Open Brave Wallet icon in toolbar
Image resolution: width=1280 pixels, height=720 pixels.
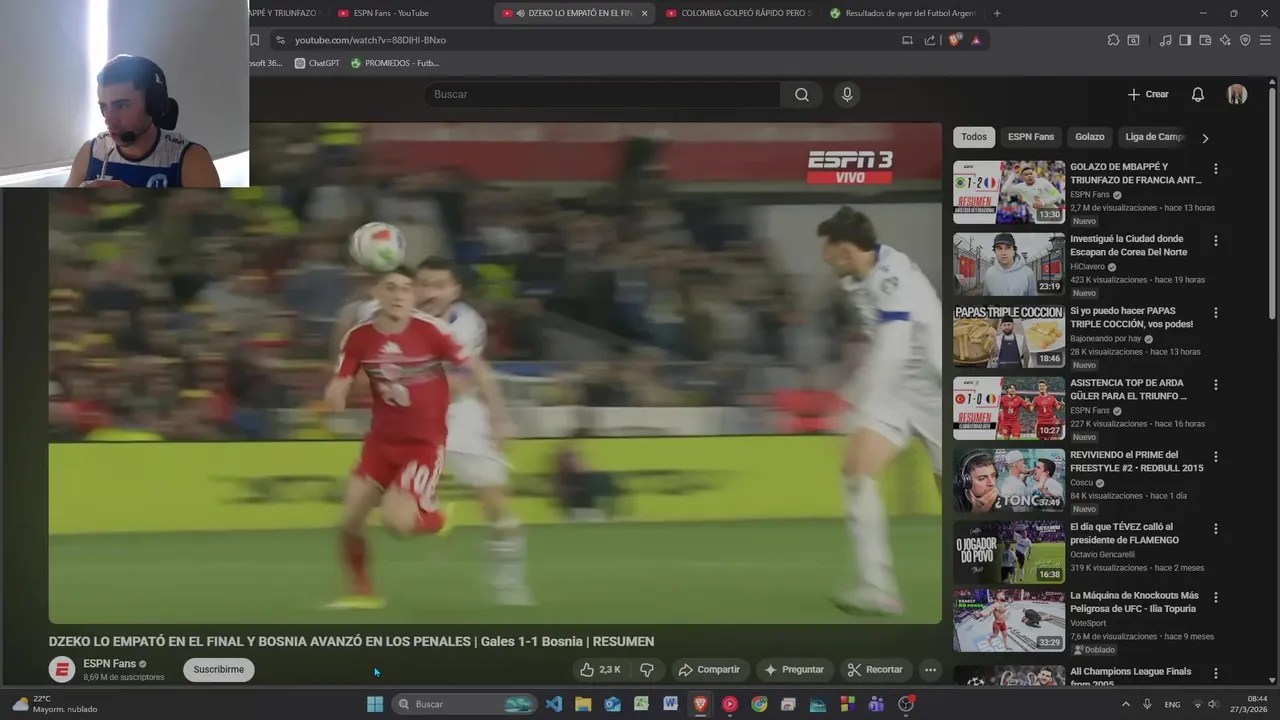(1205, 40)
